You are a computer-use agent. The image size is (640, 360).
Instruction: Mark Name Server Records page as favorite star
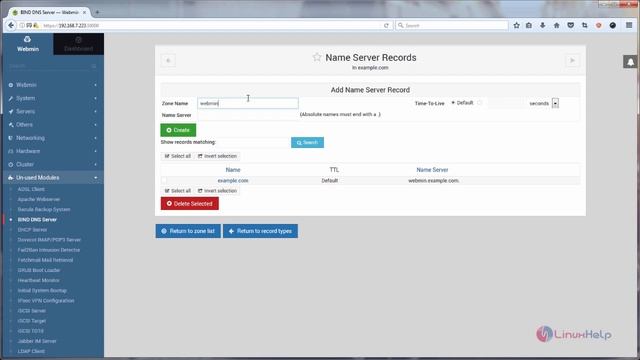pos(317,57)
